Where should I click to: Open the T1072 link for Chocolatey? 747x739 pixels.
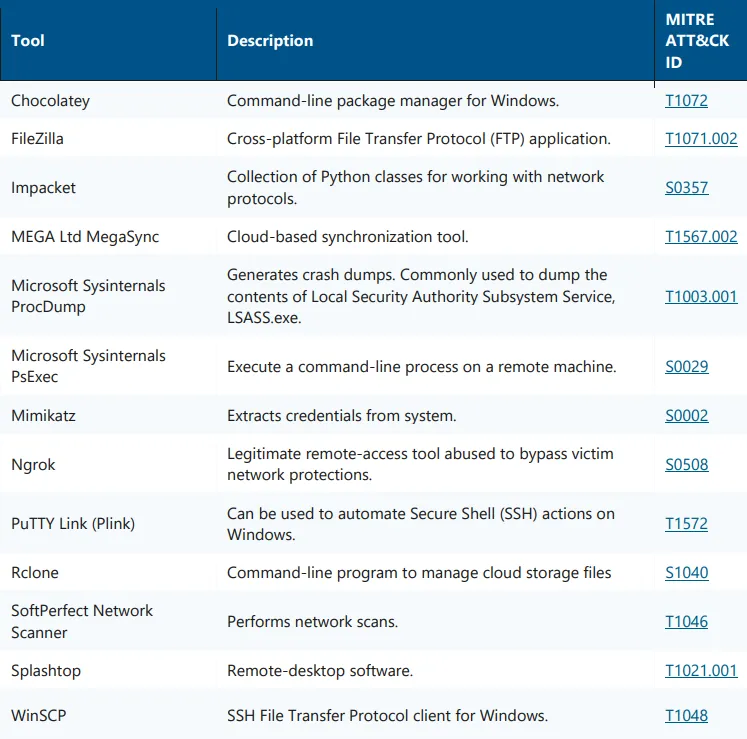click(686, 100)
